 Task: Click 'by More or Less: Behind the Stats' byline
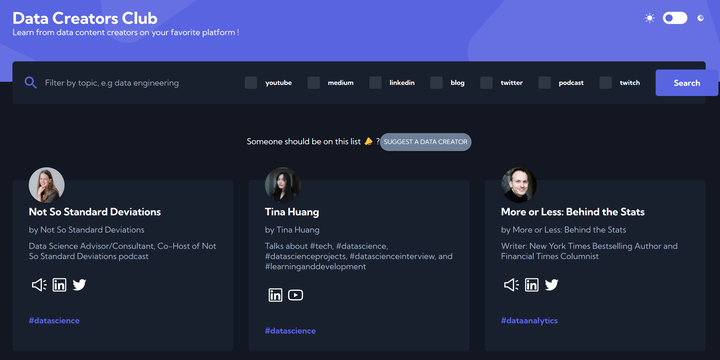click(x=563, y=230)
